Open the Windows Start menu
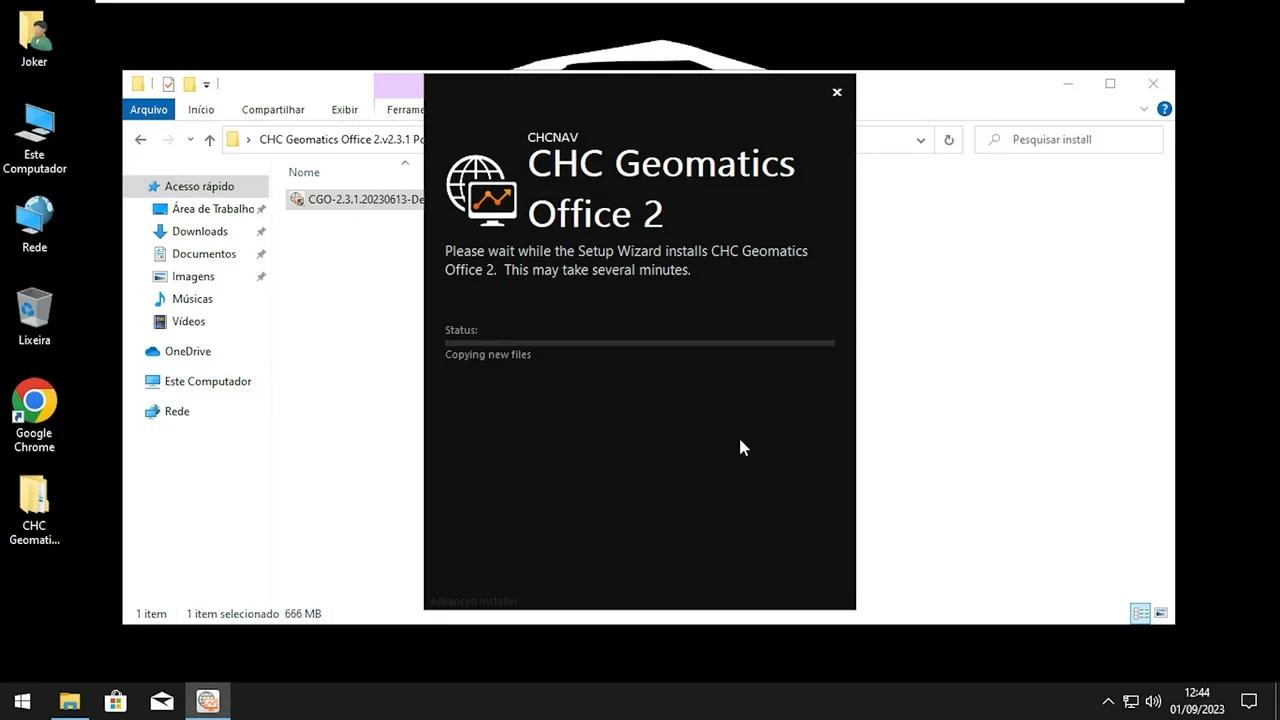 point(22,701)
